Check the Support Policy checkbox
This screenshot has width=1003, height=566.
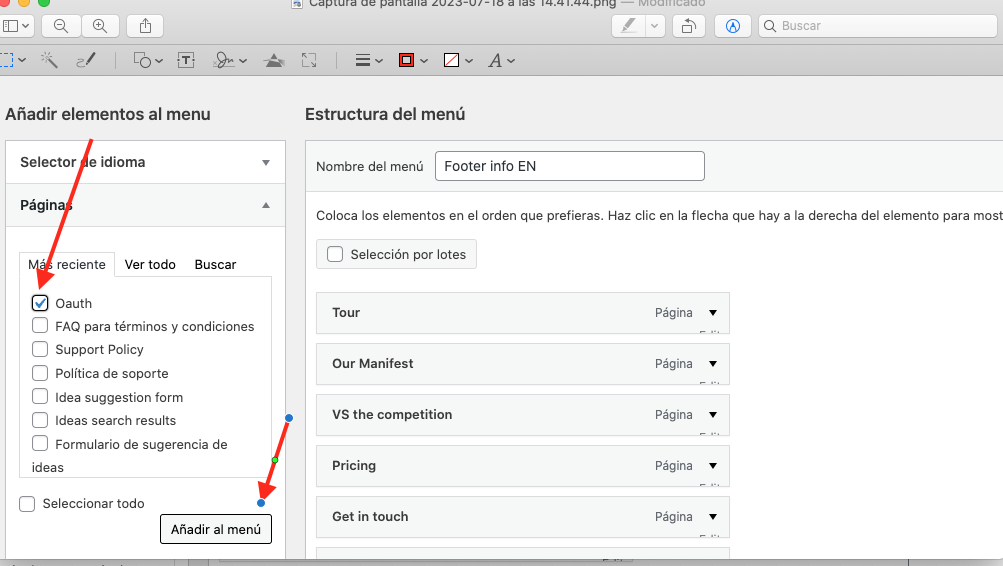[40, 349]
